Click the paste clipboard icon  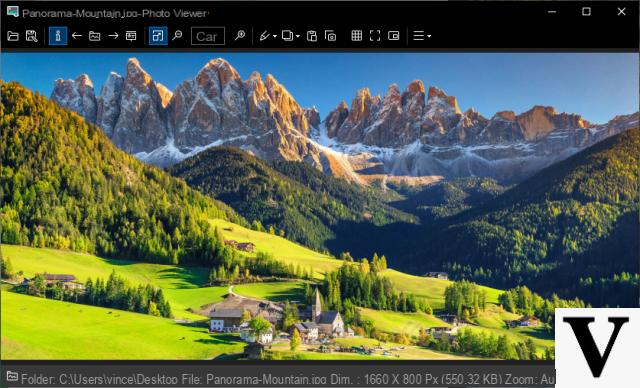coord(312,36)
